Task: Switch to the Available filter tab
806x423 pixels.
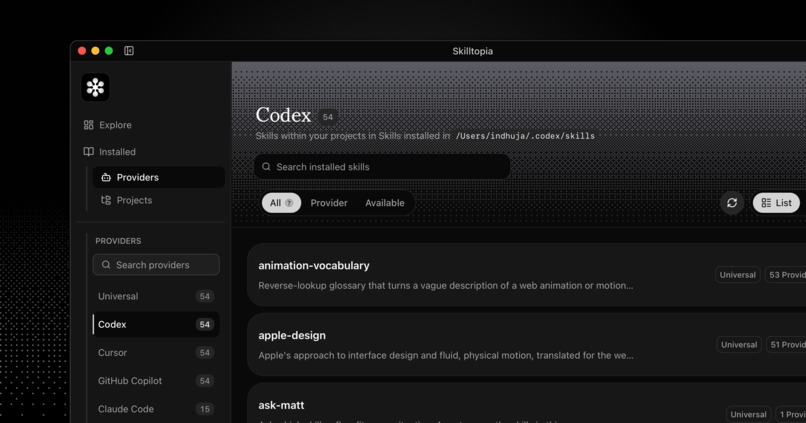Action: click(x=385, y=203)
